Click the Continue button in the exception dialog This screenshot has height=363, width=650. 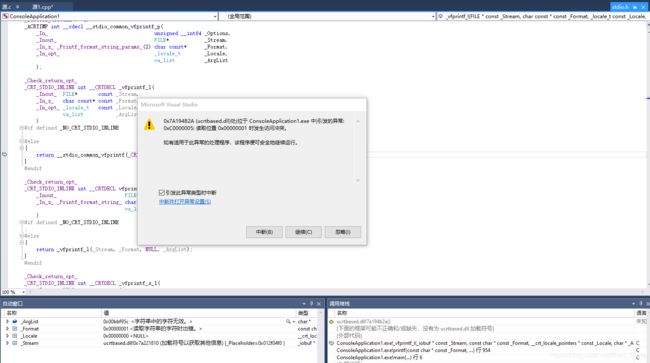click(x=303, y=232)
